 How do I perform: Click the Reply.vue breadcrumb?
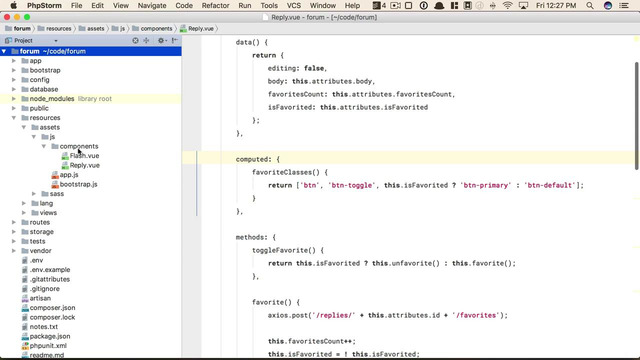click(197, 29)
